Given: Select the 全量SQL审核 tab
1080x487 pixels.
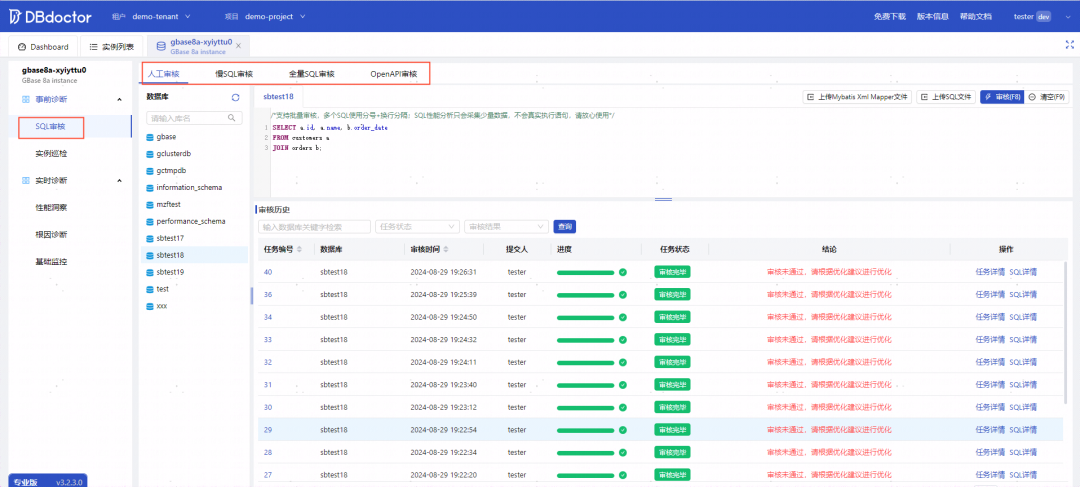Looking at the screenshot, I should [312, 74].
